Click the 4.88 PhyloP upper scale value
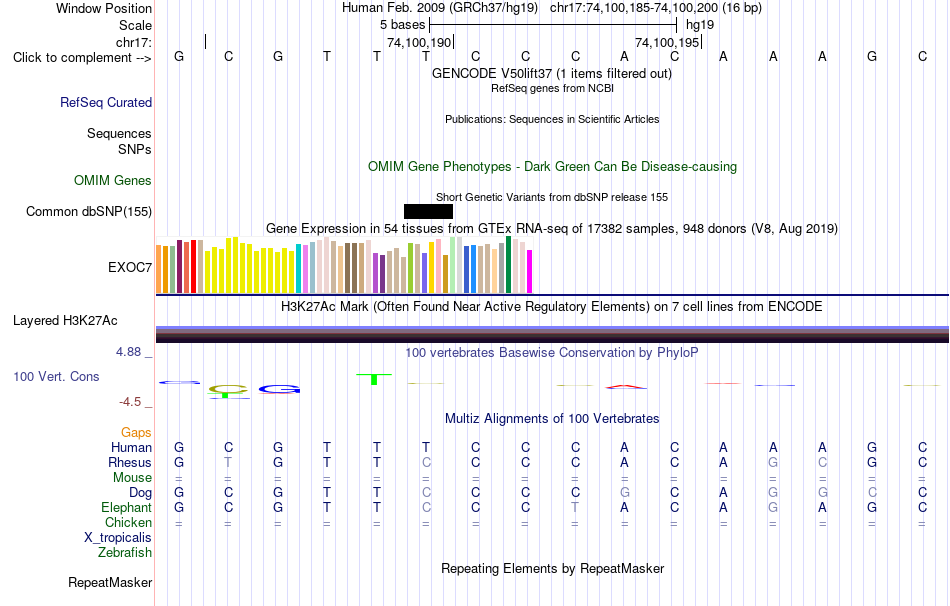The height and width of the screenshot is (606, 950). [x=128, y=352]
